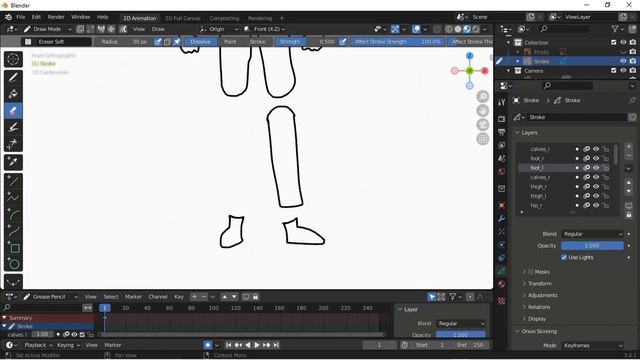
Task: Select the Box shape tool
Action: (13, 248)
